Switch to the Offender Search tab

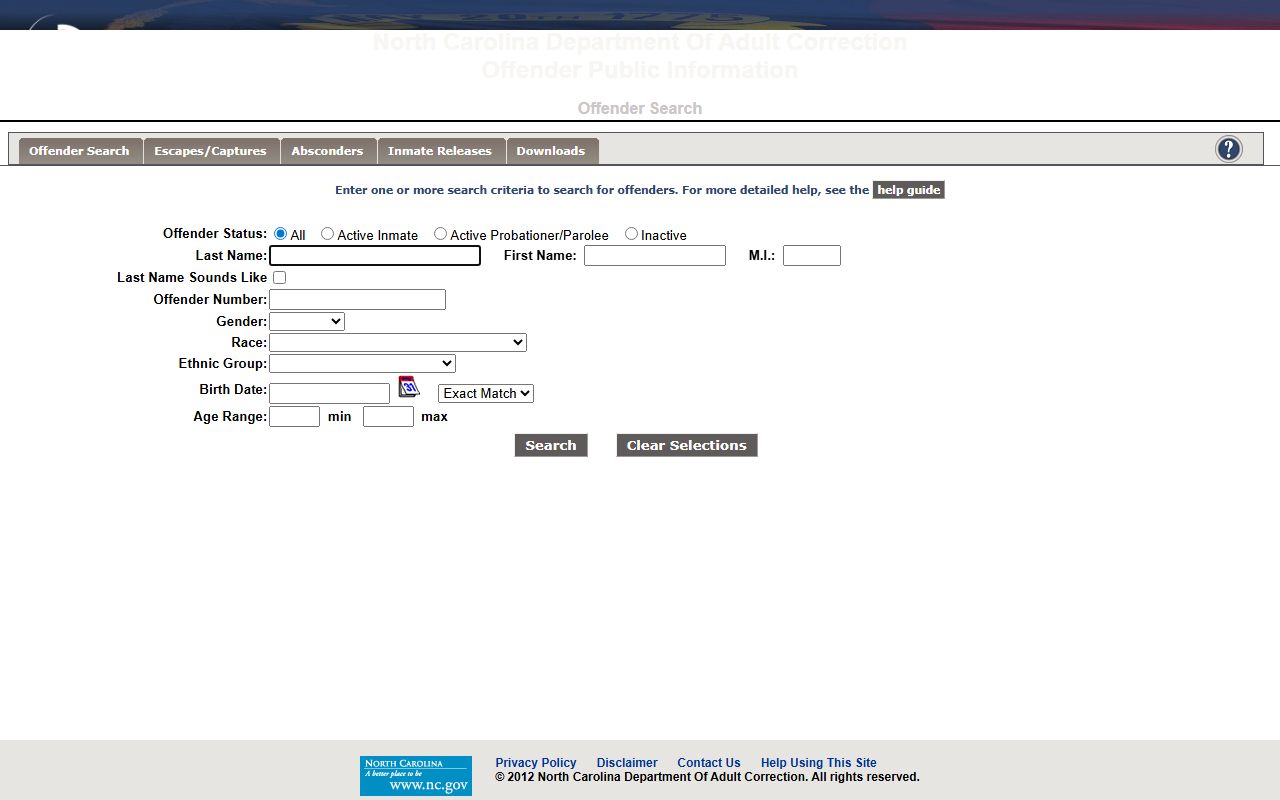tap(80, 151)
